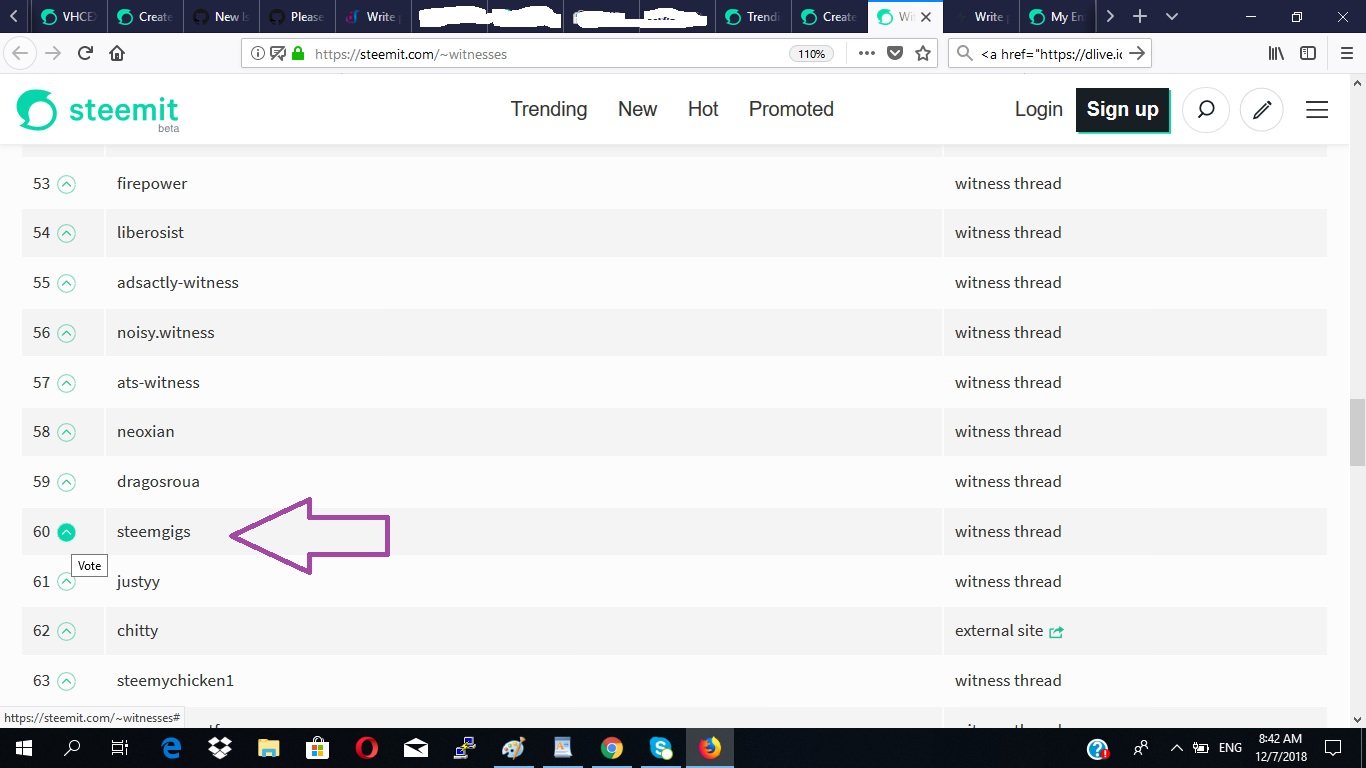Open the steemgigs witness profile
The image size is (1366, 768).
click(x=153, y=532)
